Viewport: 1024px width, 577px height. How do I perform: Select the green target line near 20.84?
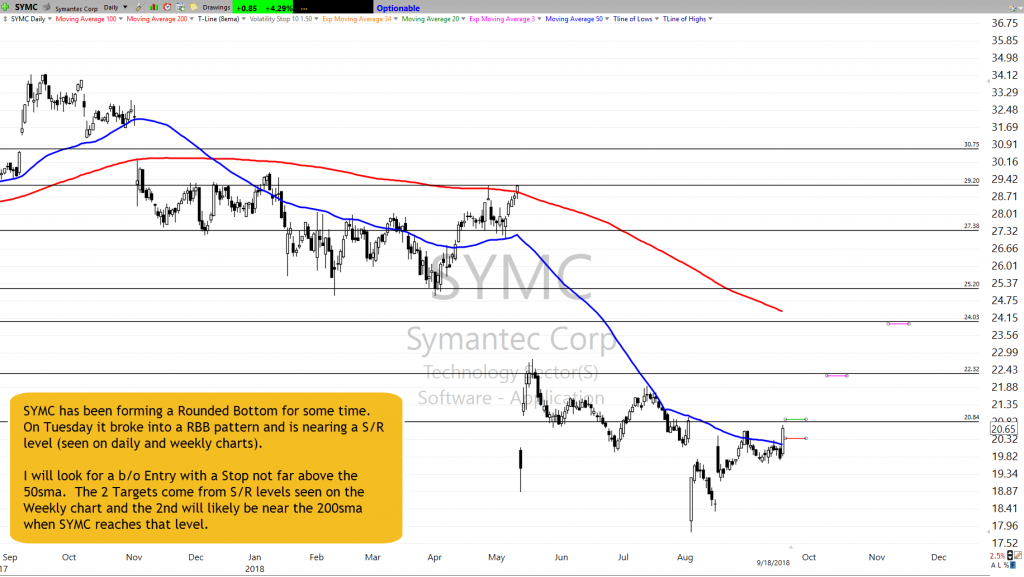coord(795,419)
